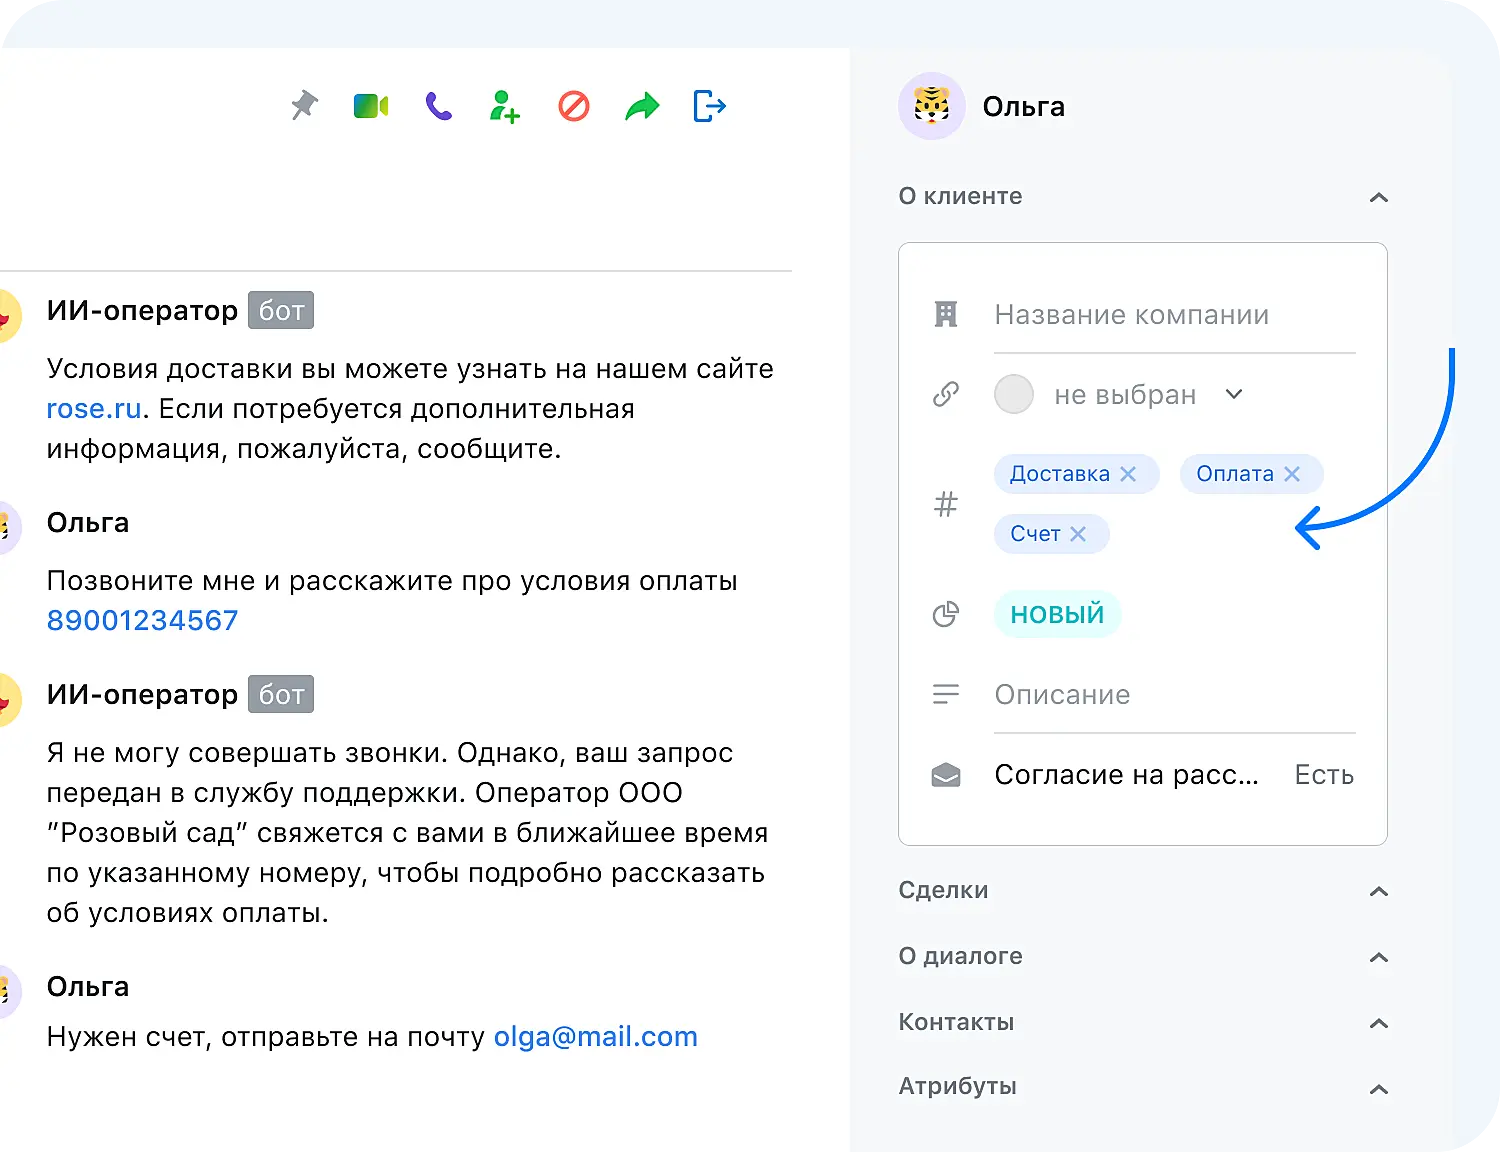Click the company name building icon
Viewport: 1500px width, 1152px height.
pos(945,314)
